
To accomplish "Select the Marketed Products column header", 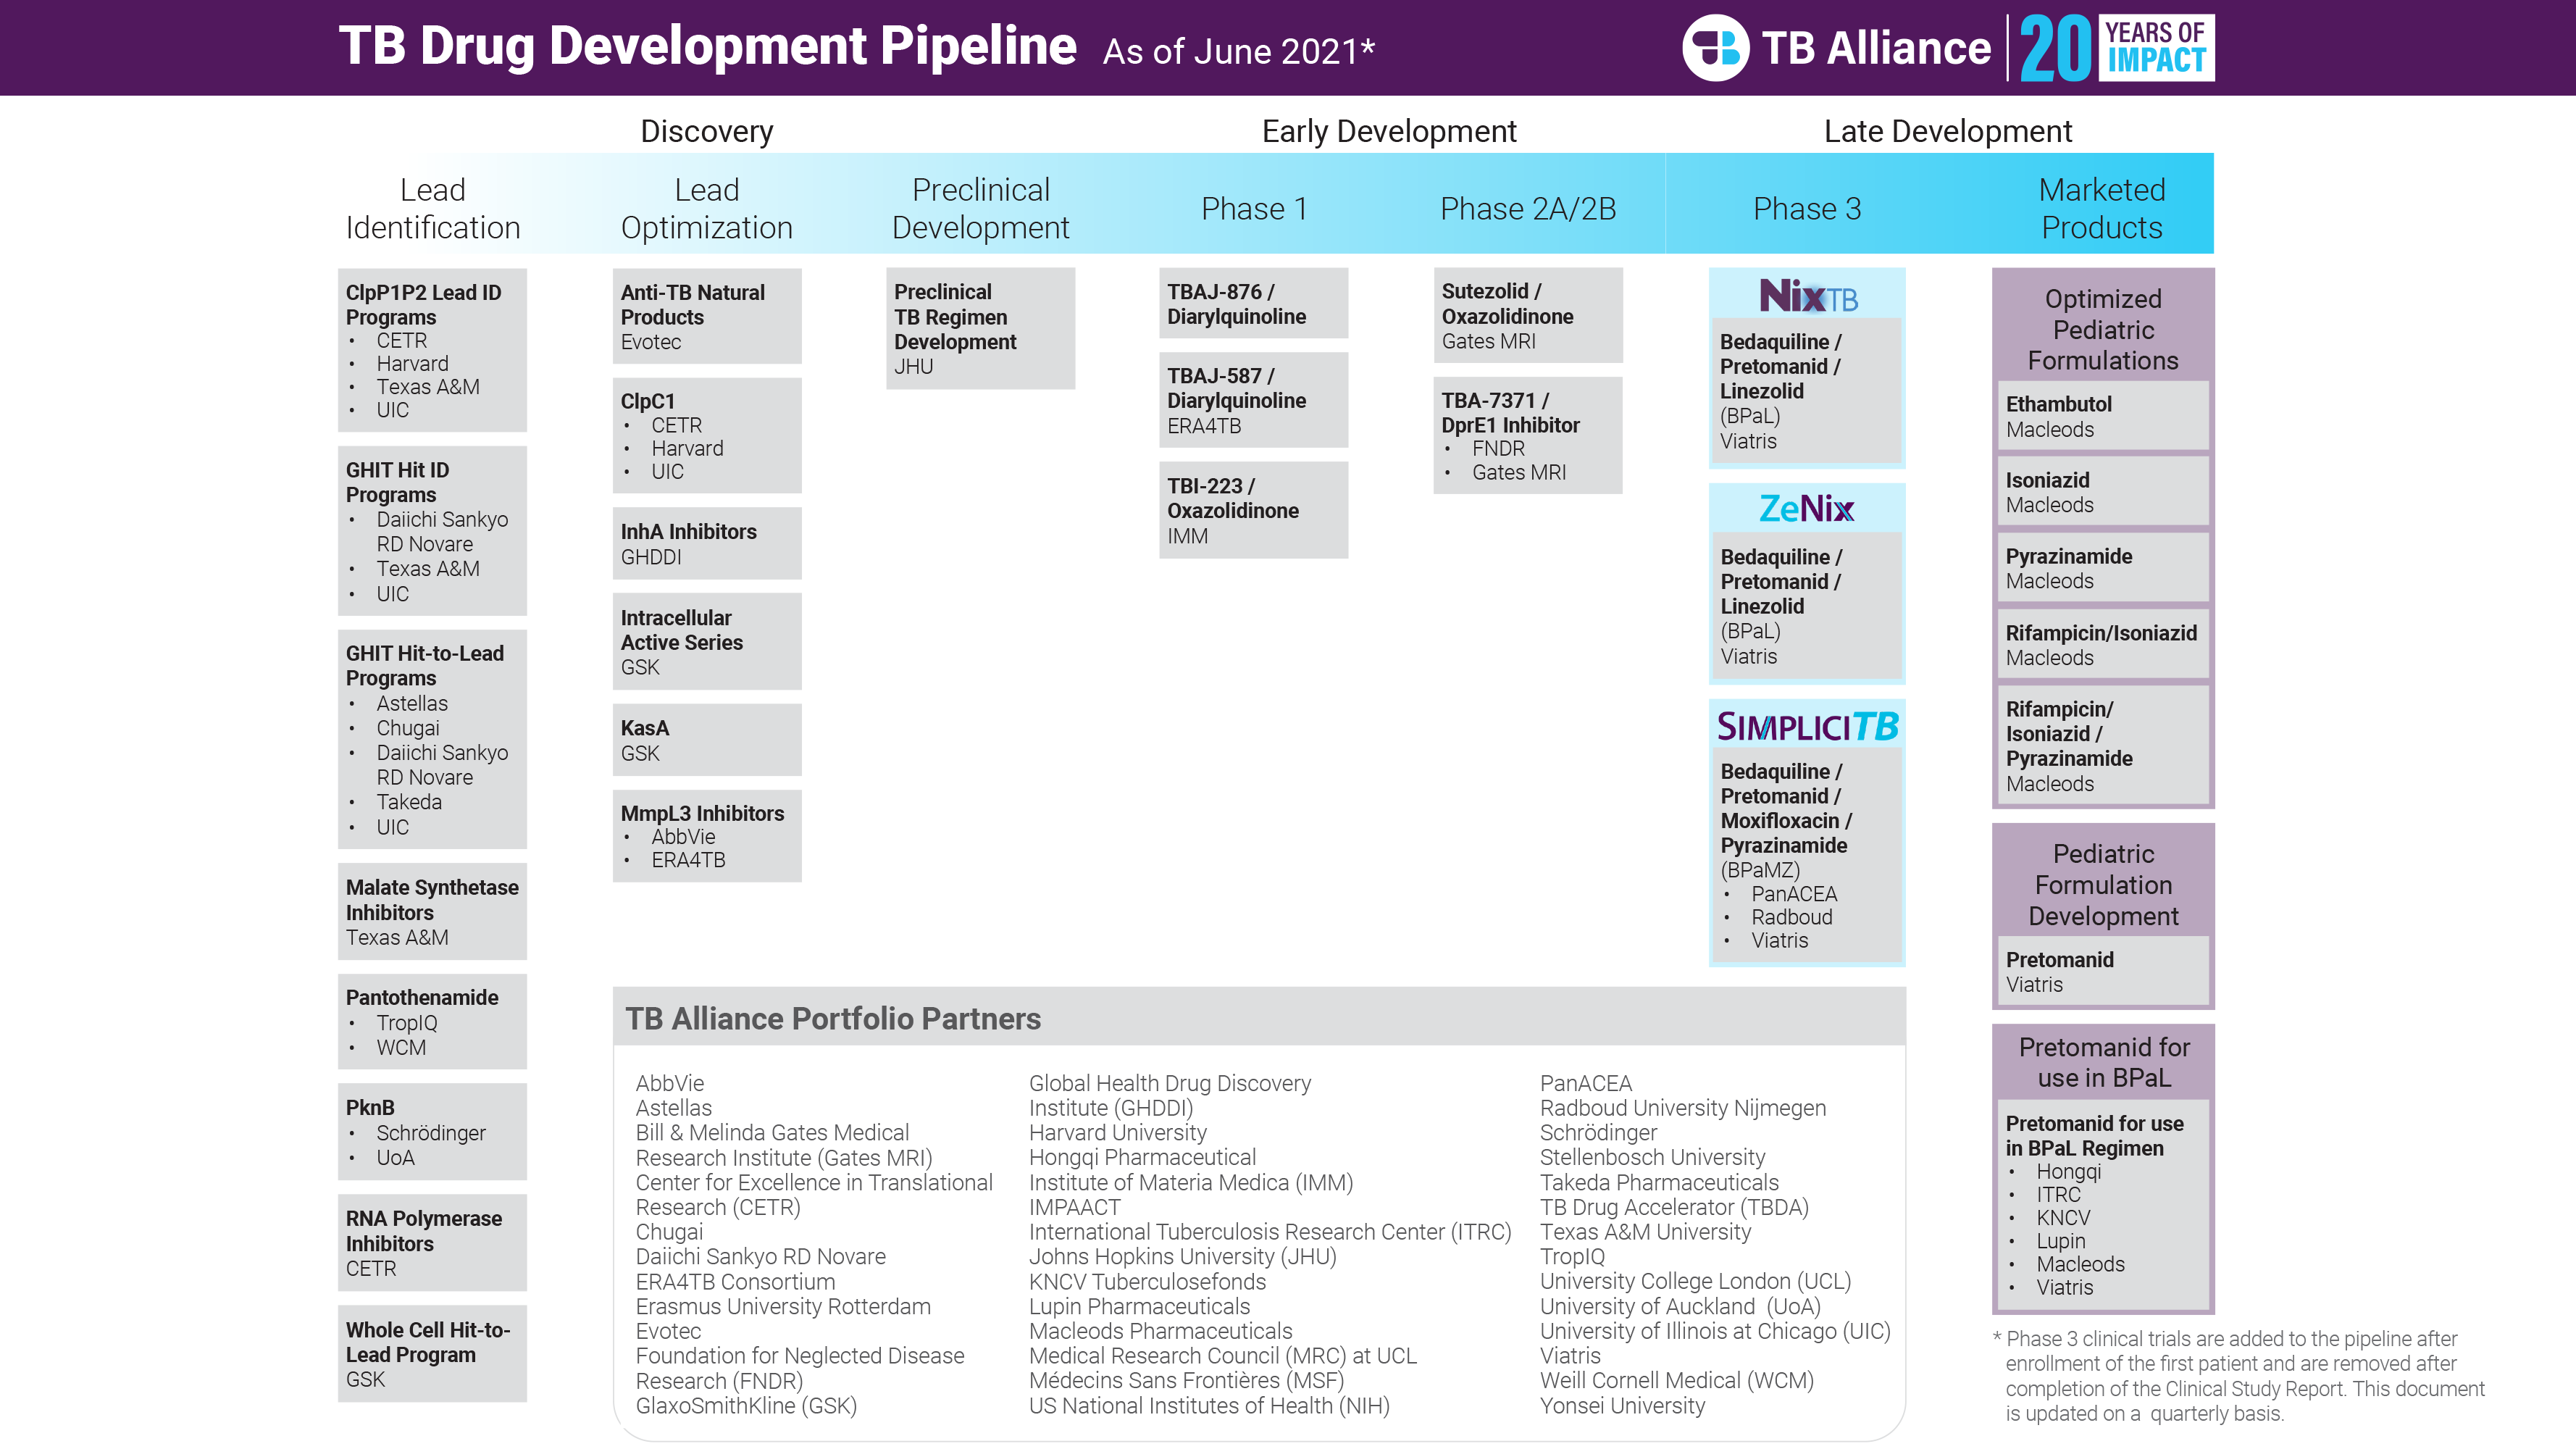I will tap(2102, 208).
